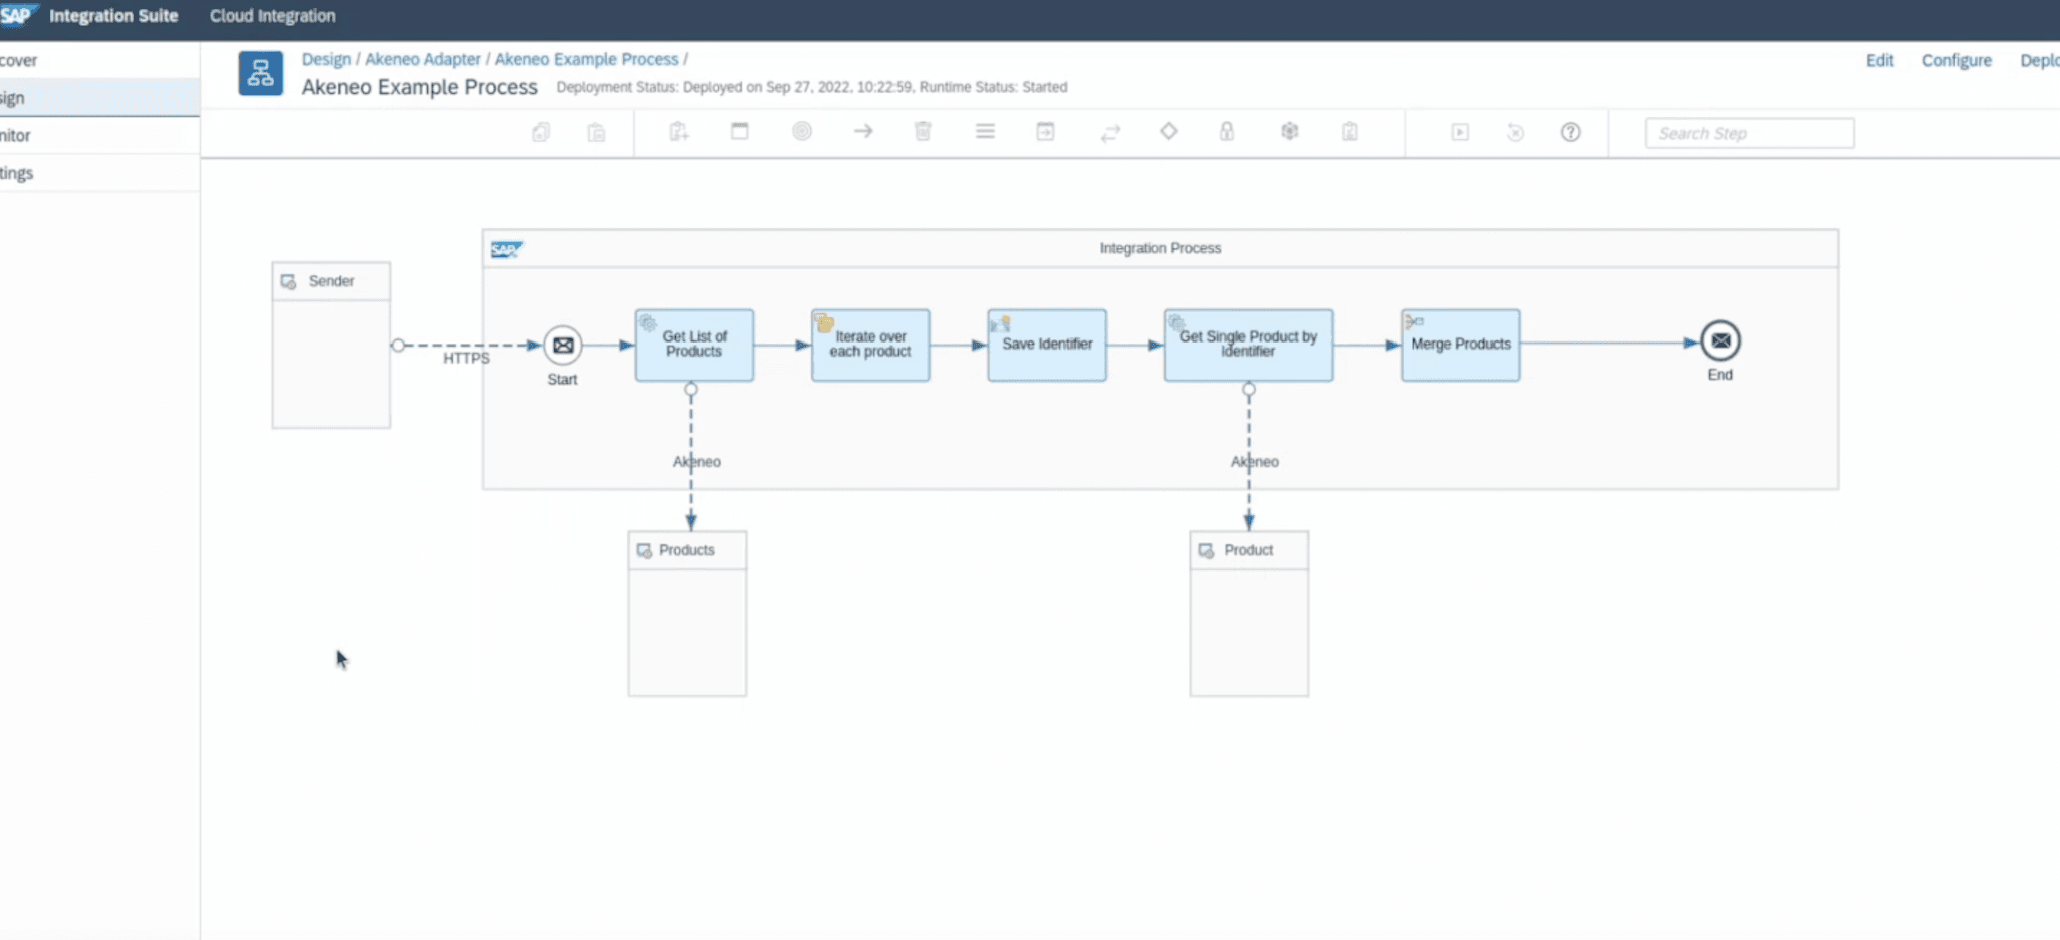This screenshot has height=940, width=2060.
Task: Open the Call palette icon
Action: click(1045, 131)
